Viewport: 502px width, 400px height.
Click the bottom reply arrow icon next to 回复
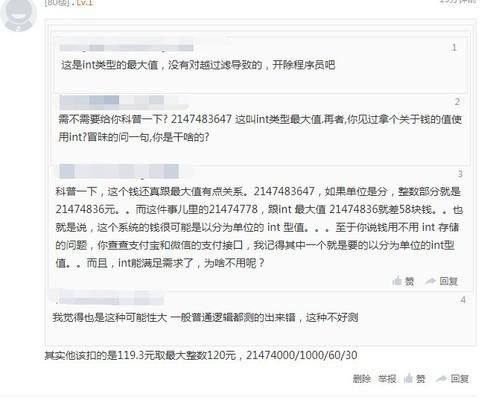441,379
